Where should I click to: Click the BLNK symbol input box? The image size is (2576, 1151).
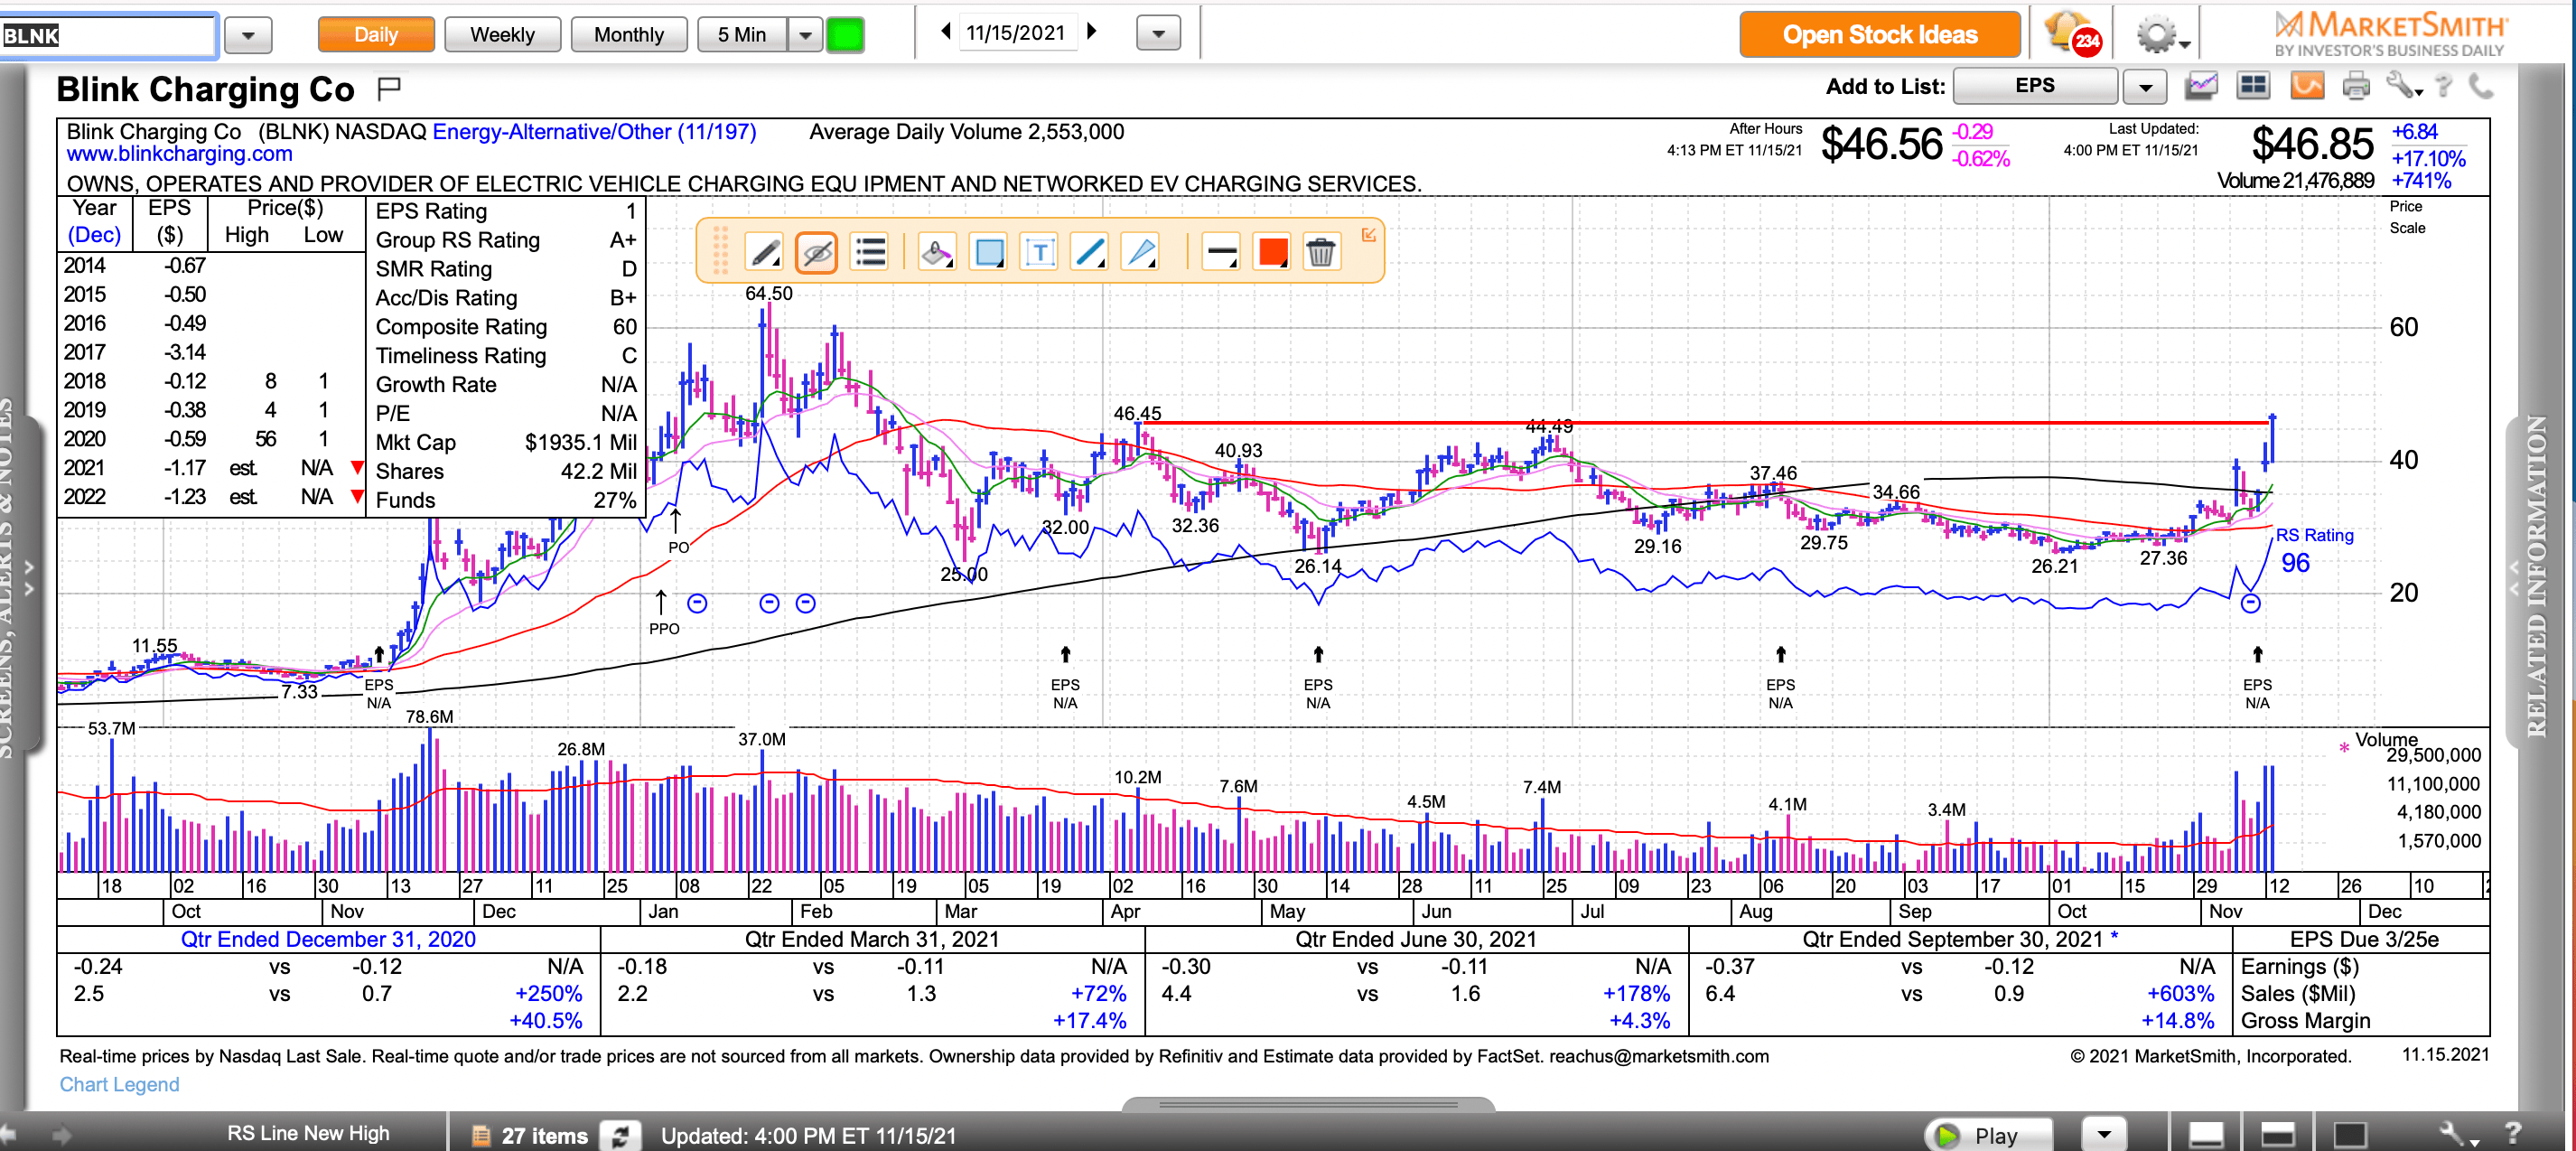click(108, 35)
